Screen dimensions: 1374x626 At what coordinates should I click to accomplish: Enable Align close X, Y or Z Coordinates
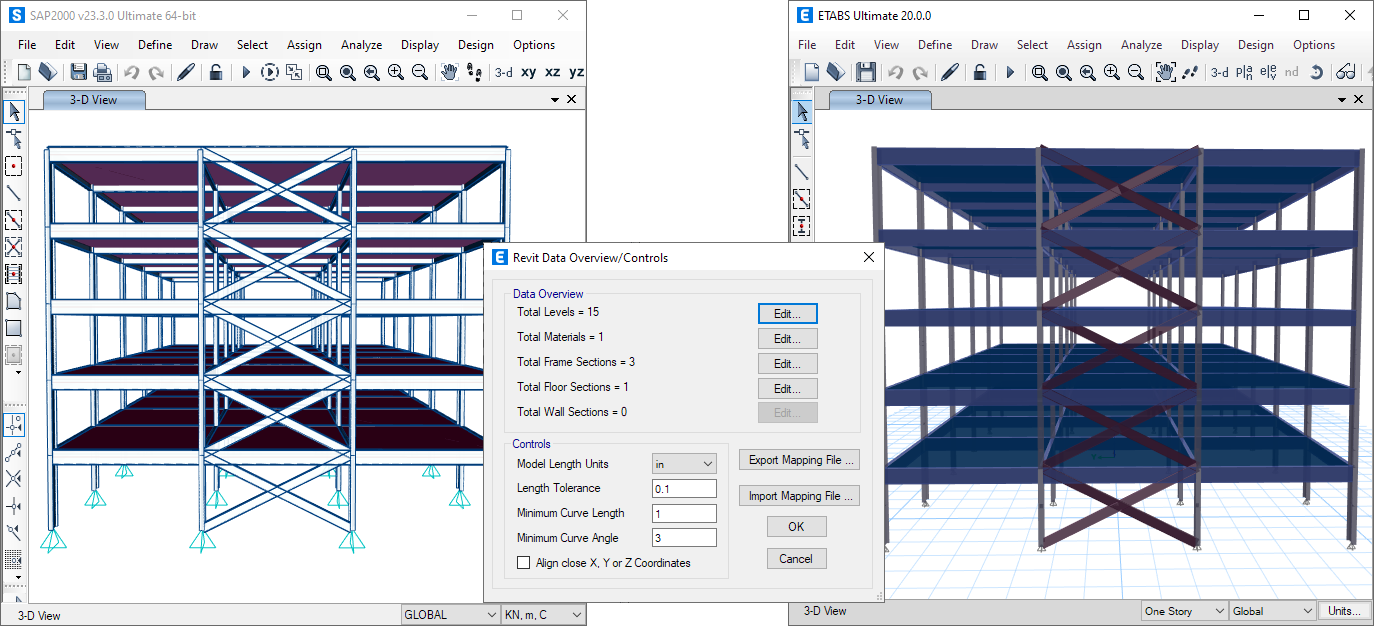523,561
